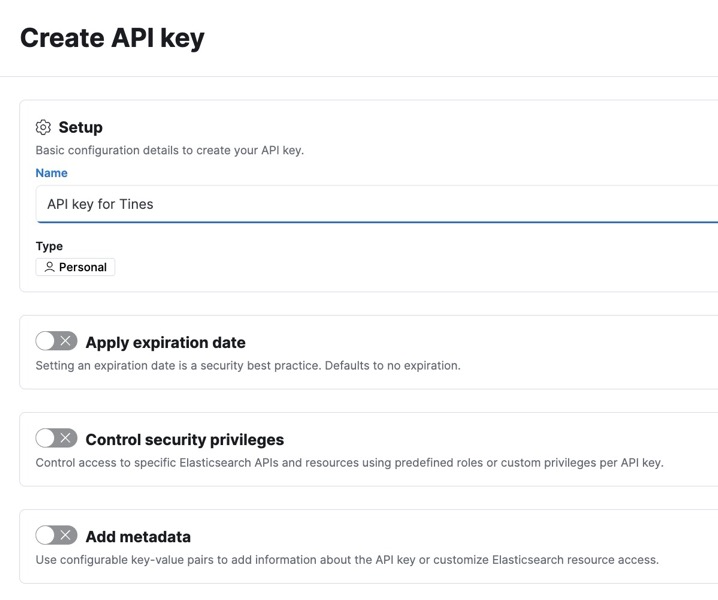Turn on Control security privileges toggle
Viewport: 718px width, 600px height.
point(56,438)
